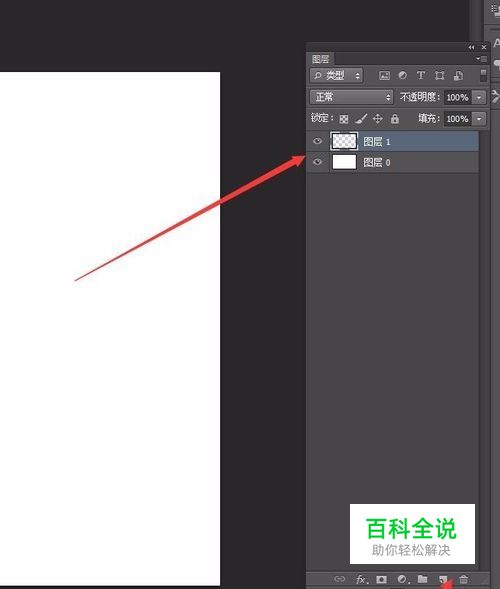The width and height of the screenshot is (500, 589).
Task: Close the Layers panel with the X
Action: tap(484, 47)
